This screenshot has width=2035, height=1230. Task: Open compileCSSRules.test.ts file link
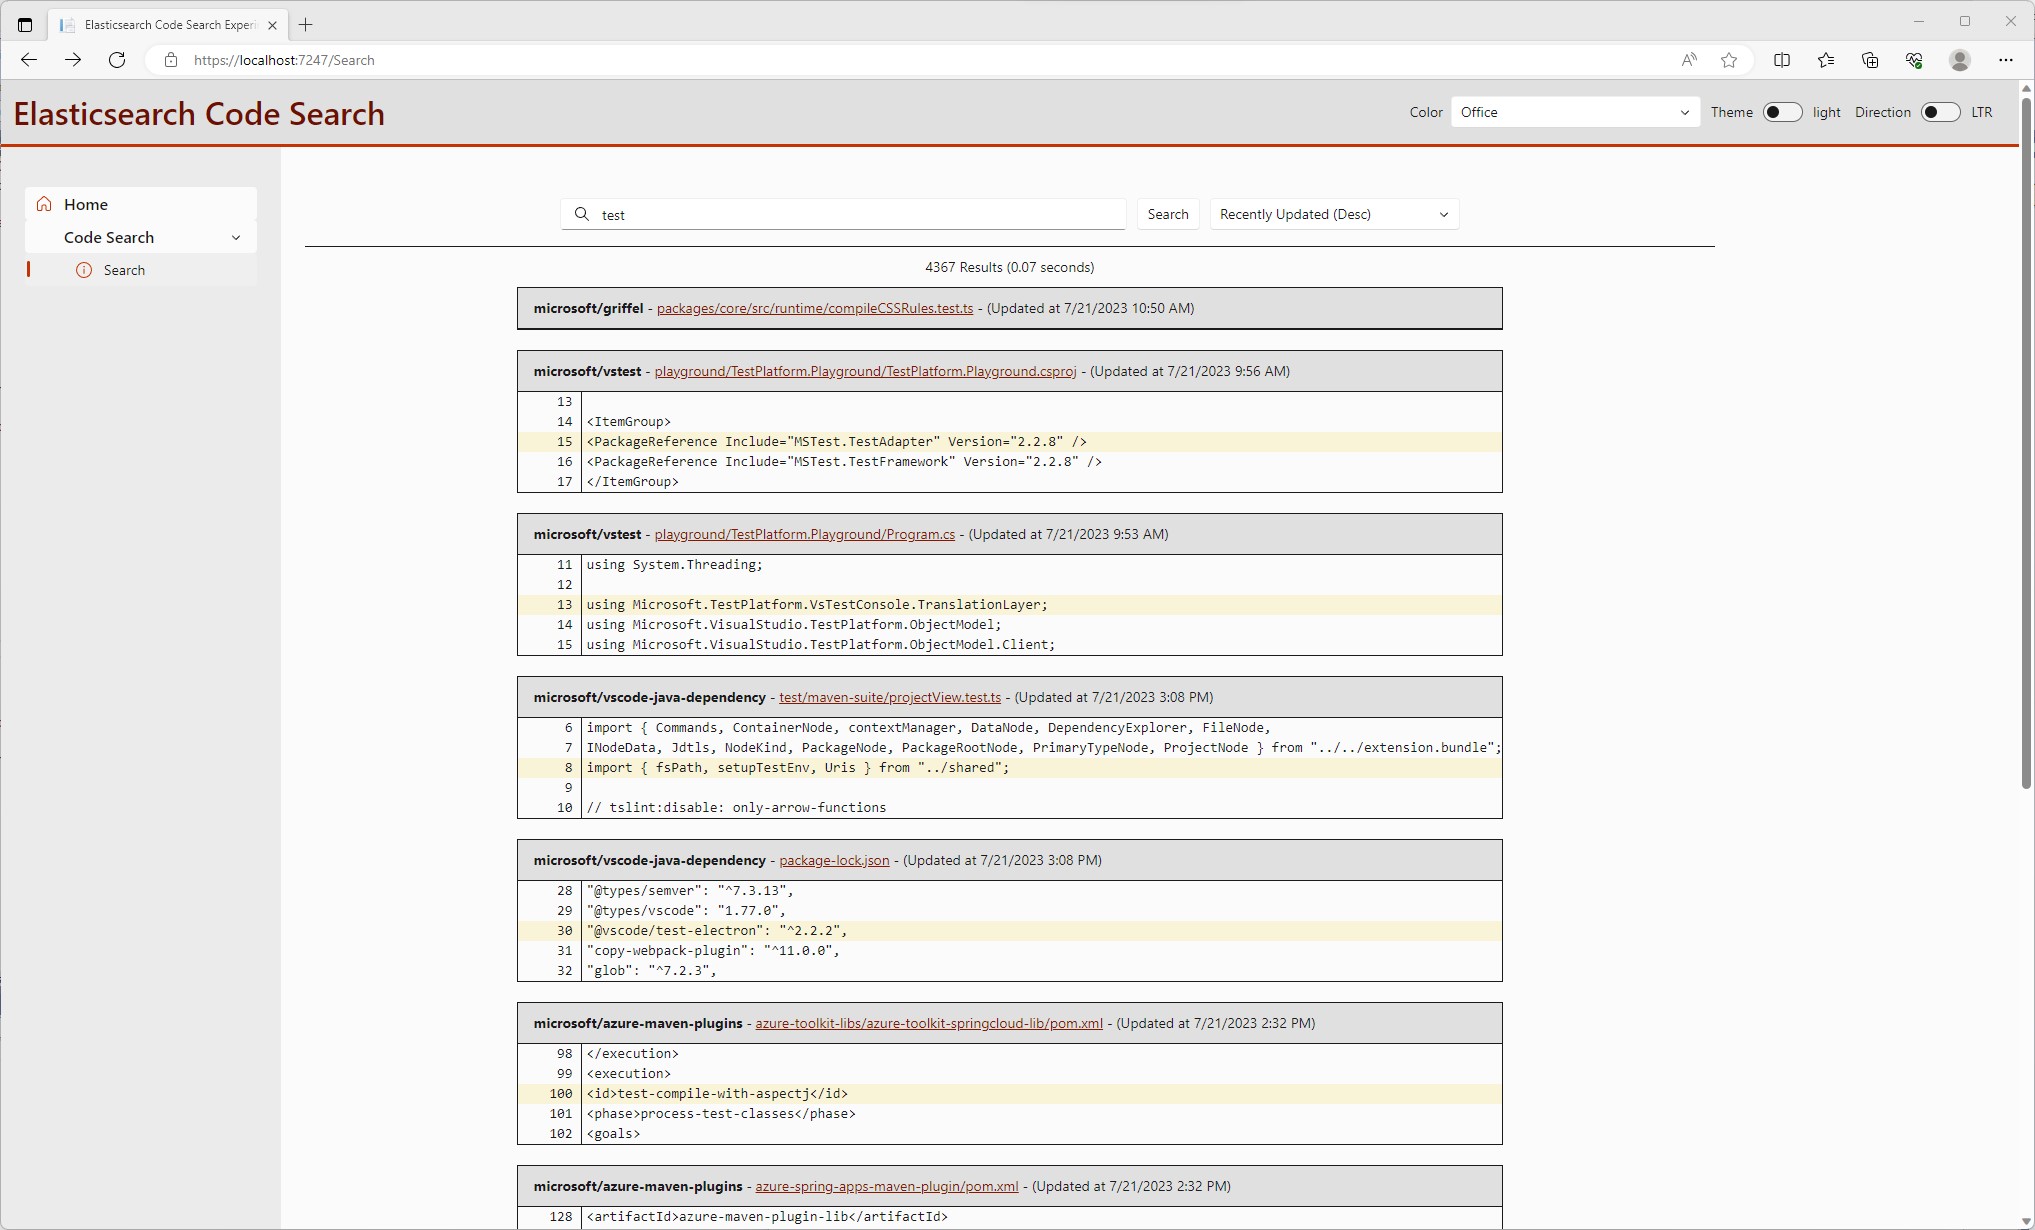click(814, 308)
